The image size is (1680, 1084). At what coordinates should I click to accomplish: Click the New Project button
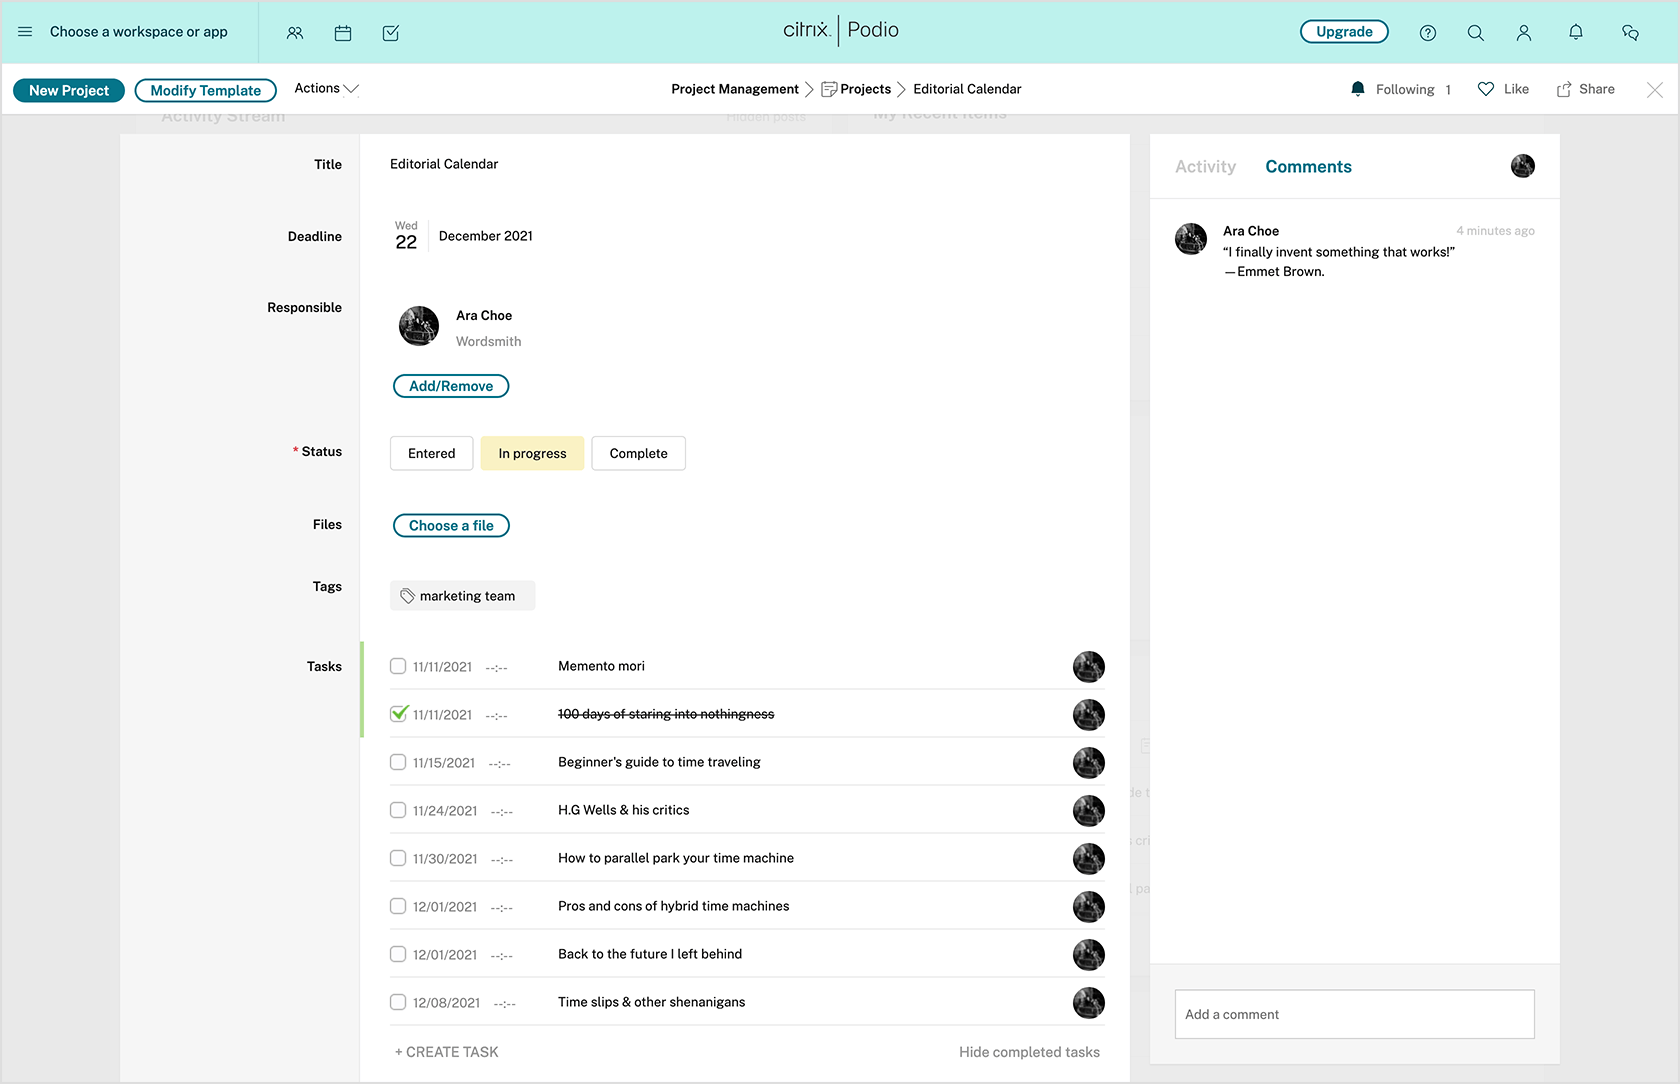pyautogui.click(x=69, y=90)
